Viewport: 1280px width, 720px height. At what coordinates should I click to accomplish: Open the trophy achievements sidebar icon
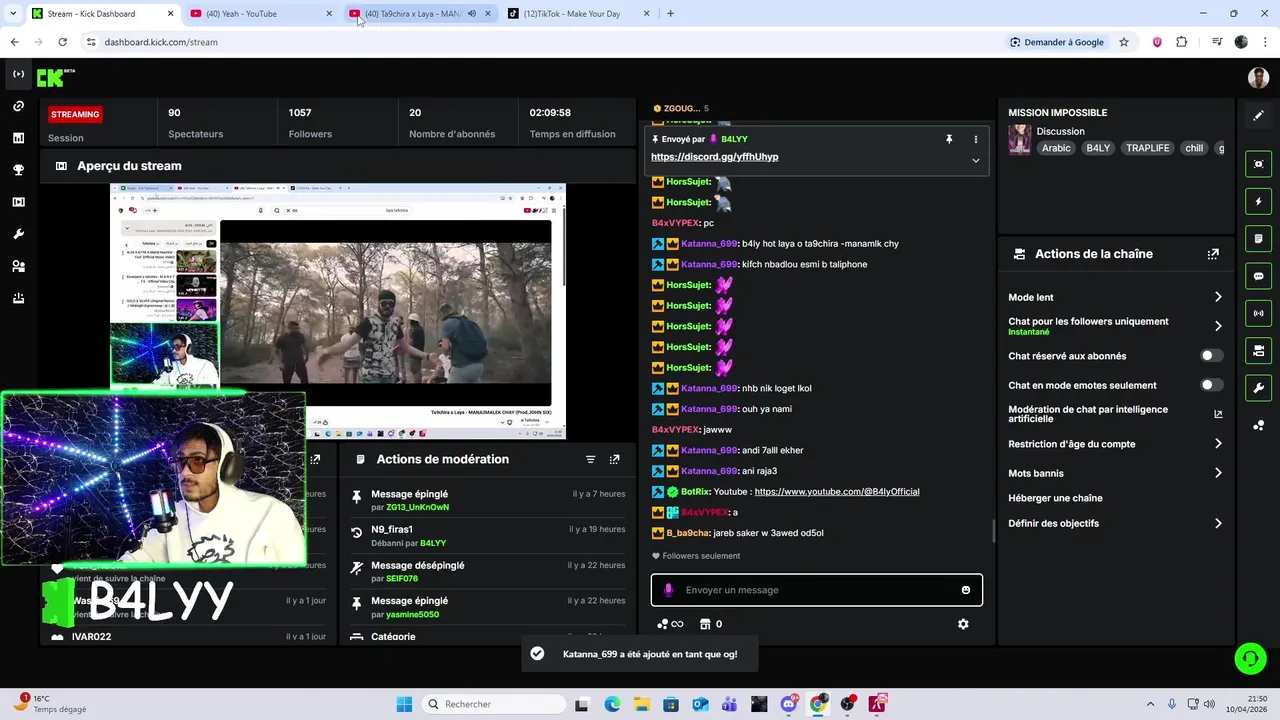[18, 170]
